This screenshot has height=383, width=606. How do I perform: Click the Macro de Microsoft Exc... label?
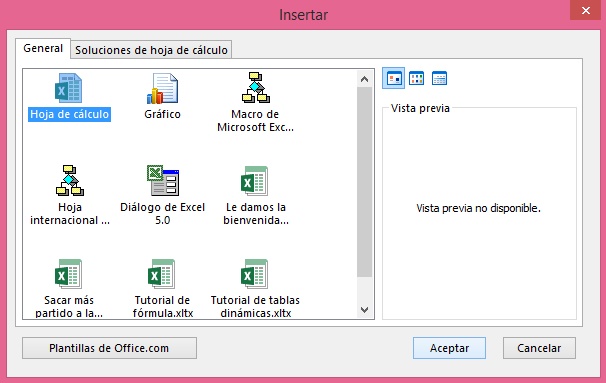[x=255, y=121]
